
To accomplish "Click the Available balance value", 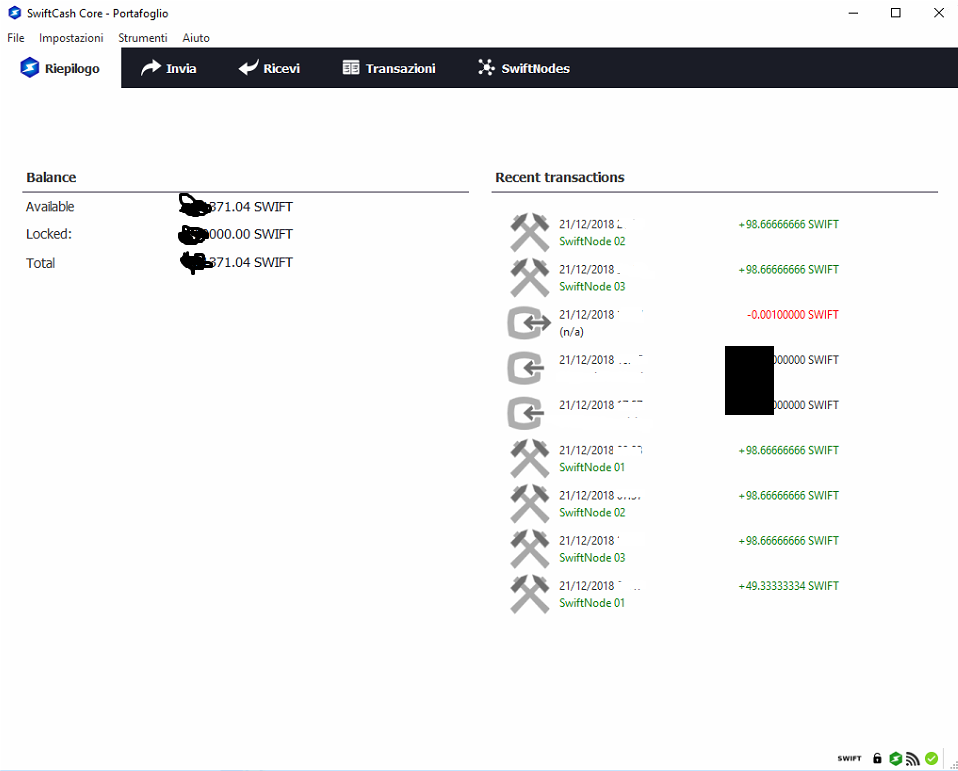I will click(x=236, y=206).
